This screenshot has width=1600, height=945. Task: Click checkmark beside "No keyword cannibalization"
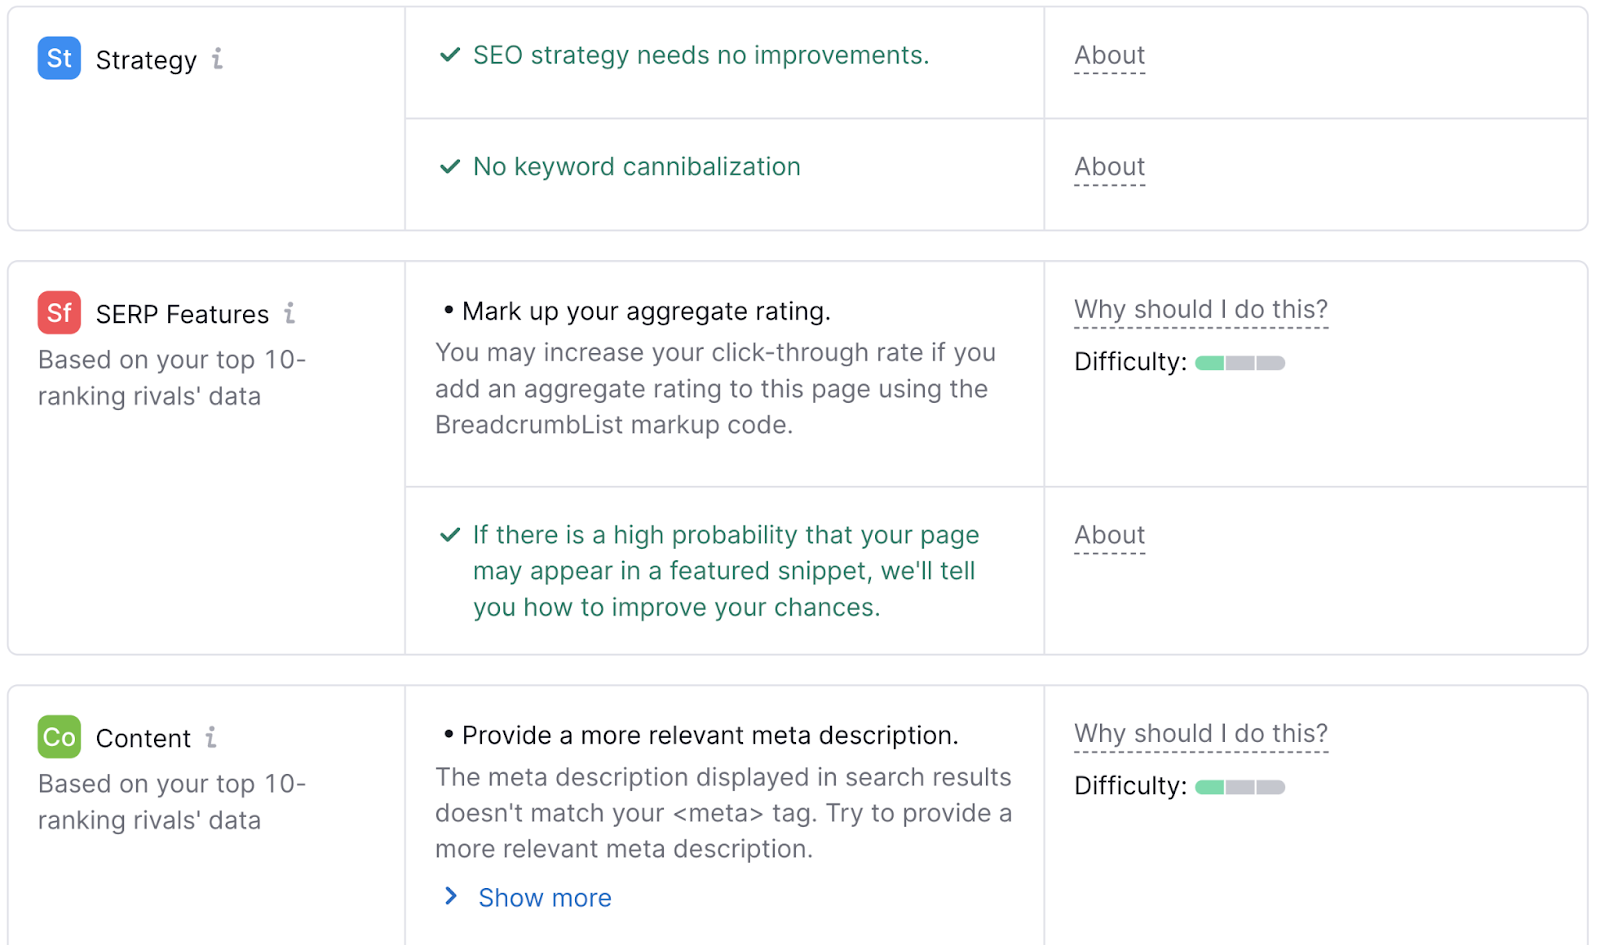[448, 167]
